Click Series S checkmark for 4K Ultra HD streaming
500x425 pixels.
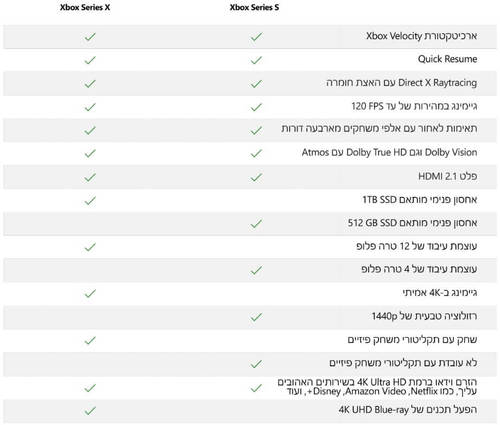pyautogui.click(x=256, y=388)
